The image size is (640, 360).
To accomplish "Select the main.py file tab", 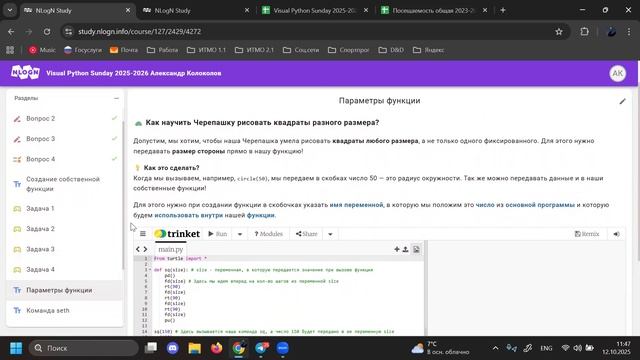I will click(171, 249).
